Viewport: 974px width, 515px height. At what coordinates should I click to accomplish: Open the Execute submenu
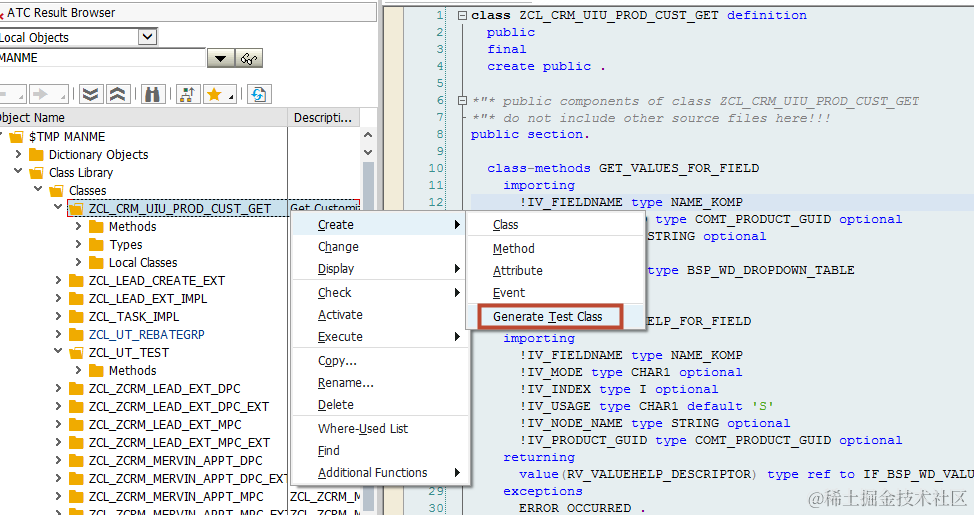[x=380, y=337]
